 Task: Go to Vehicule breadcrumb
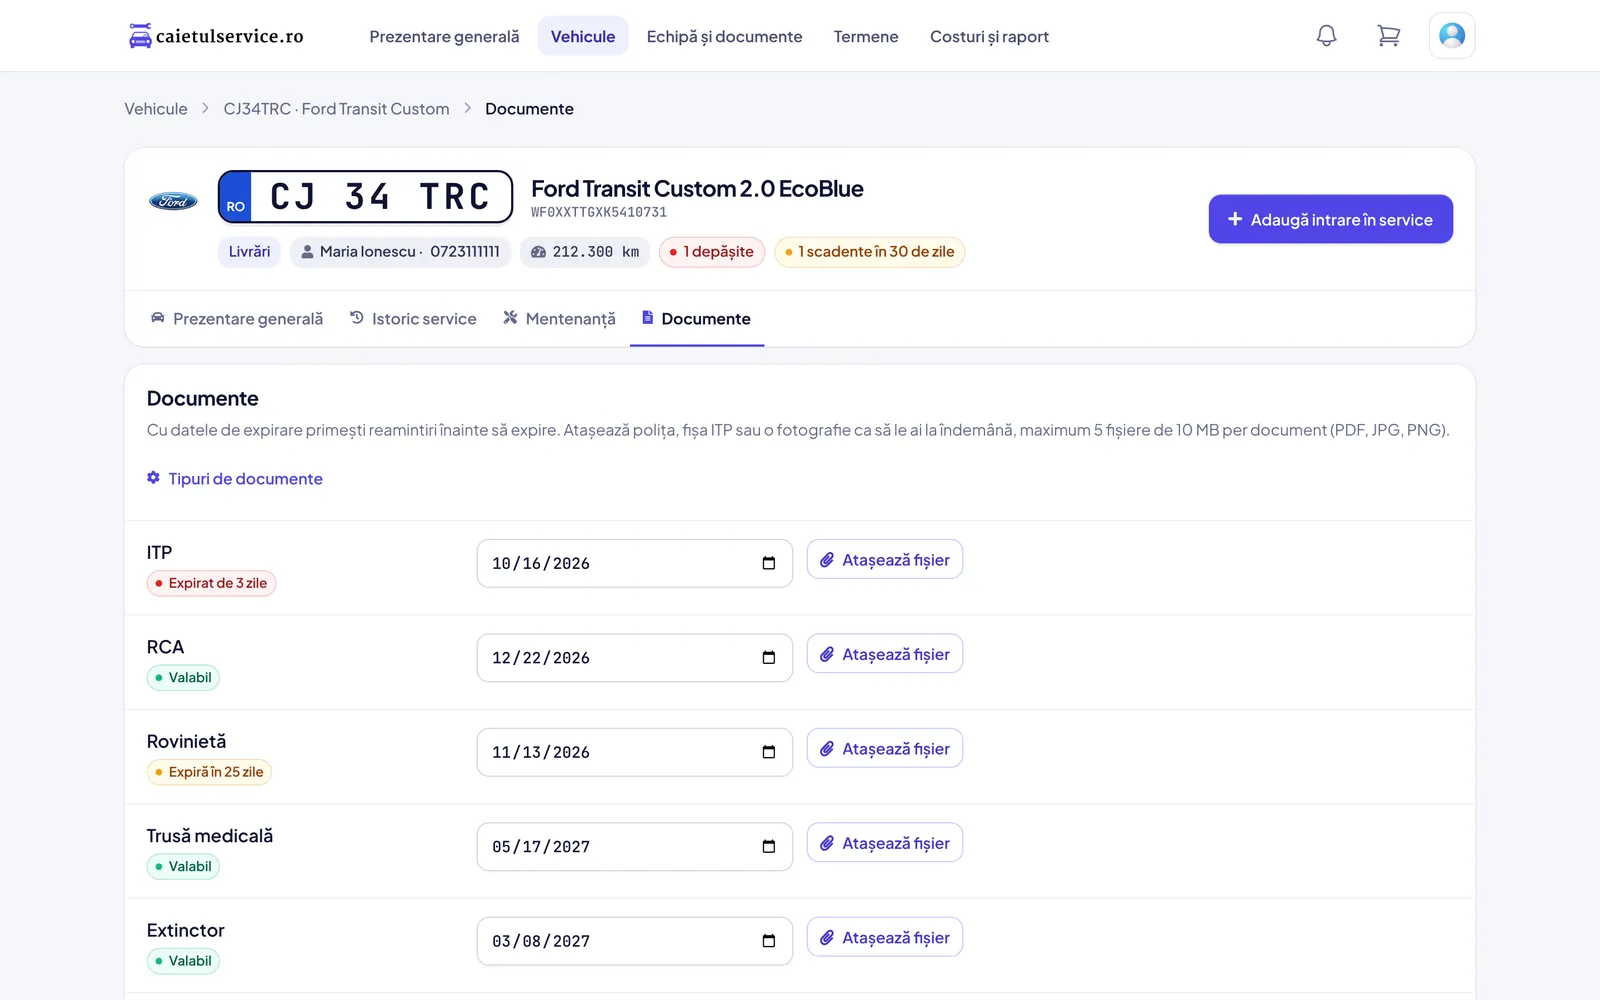pos(156,109)
